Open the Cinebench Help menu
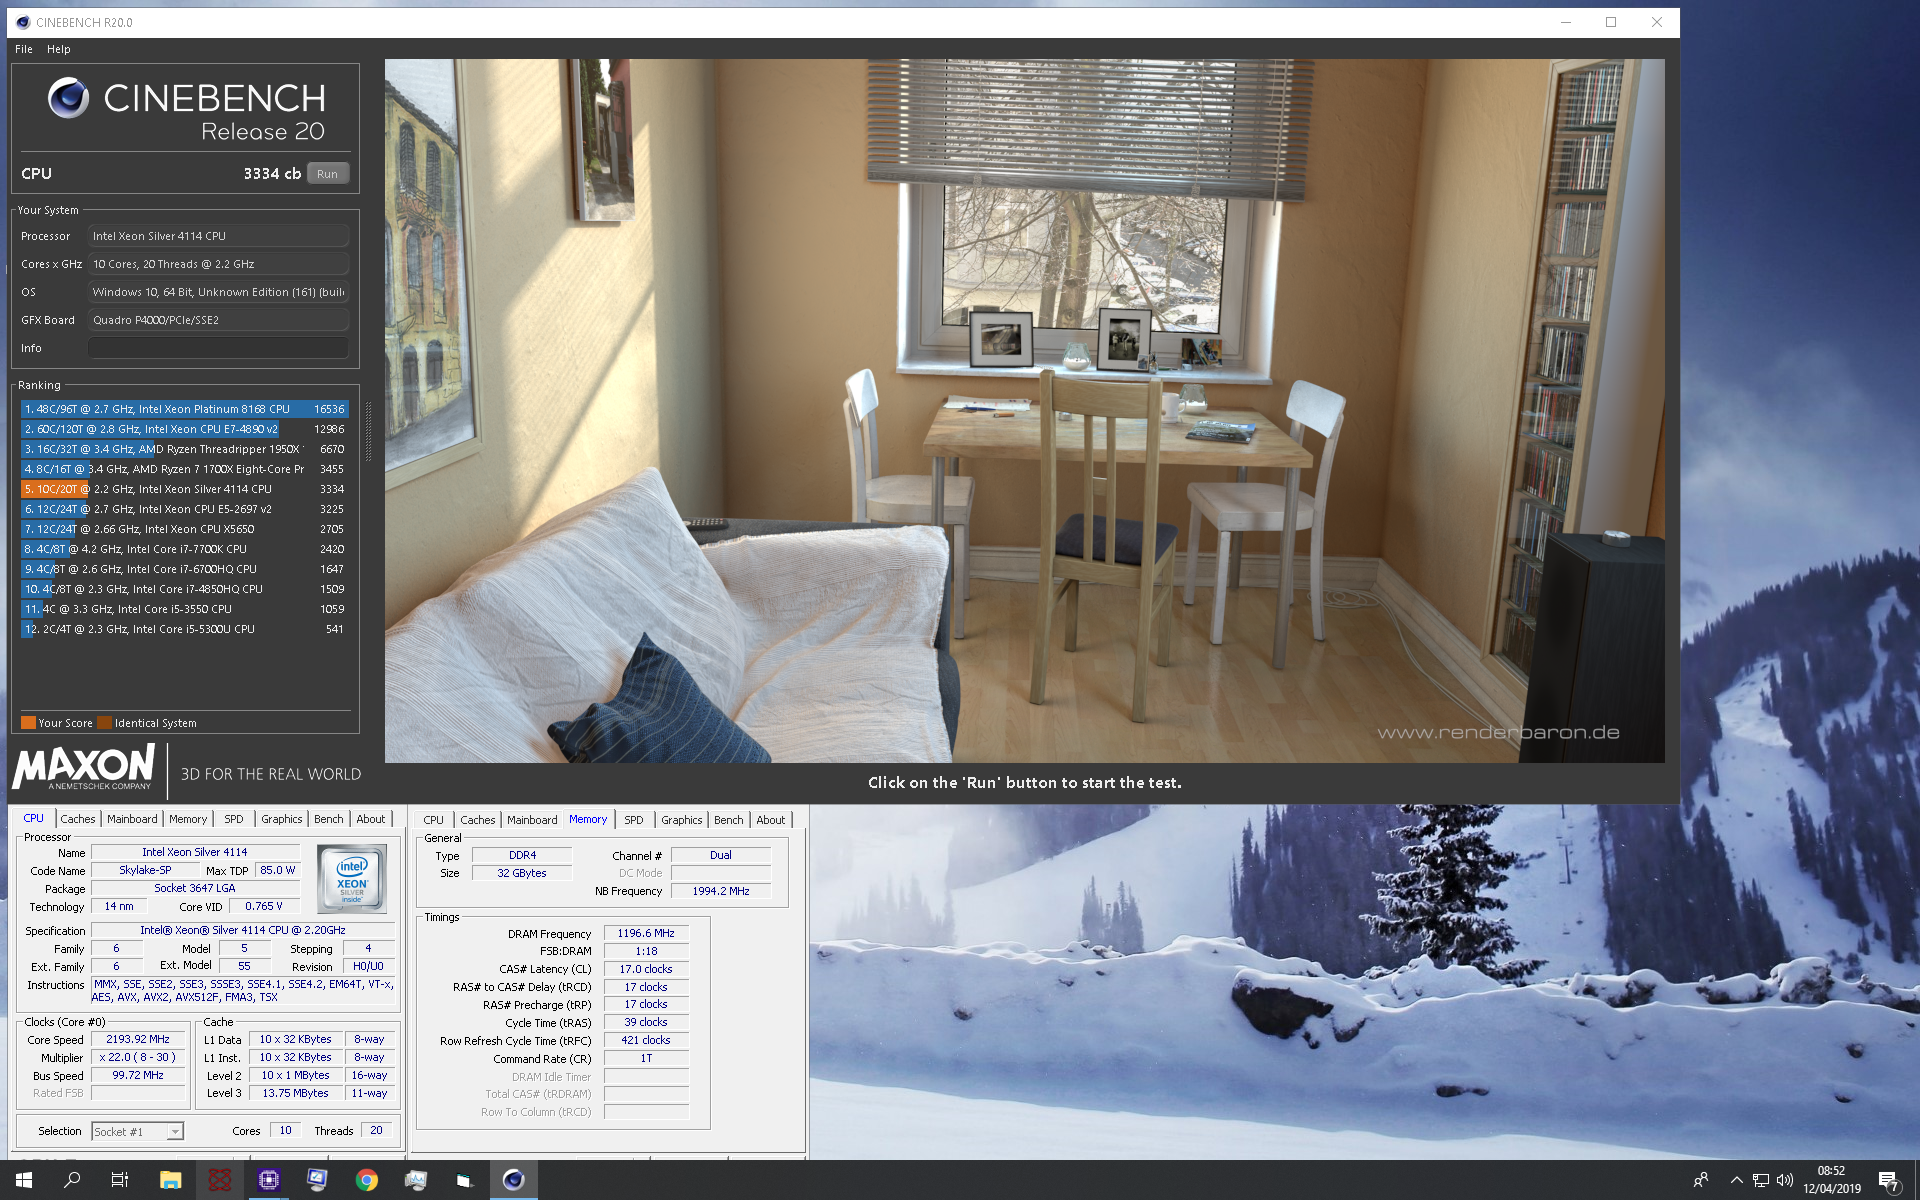This screenshot has width=1920, height=1200. tap(59, 49)
